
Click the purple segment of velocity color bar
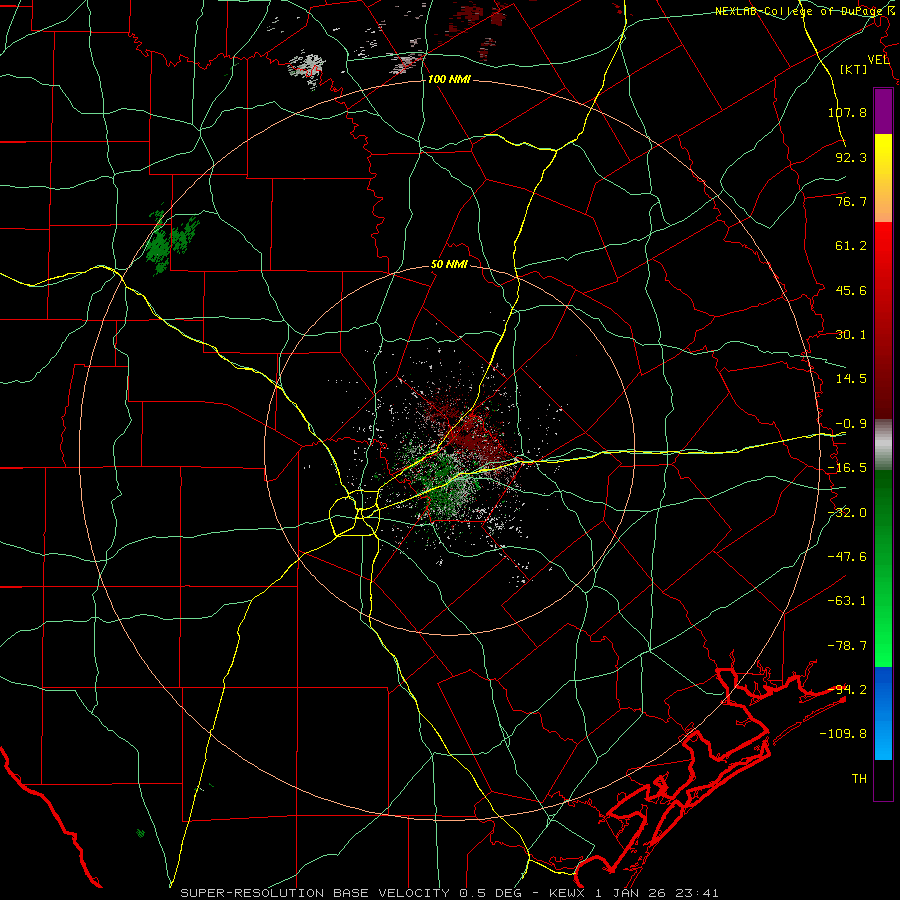883,111
